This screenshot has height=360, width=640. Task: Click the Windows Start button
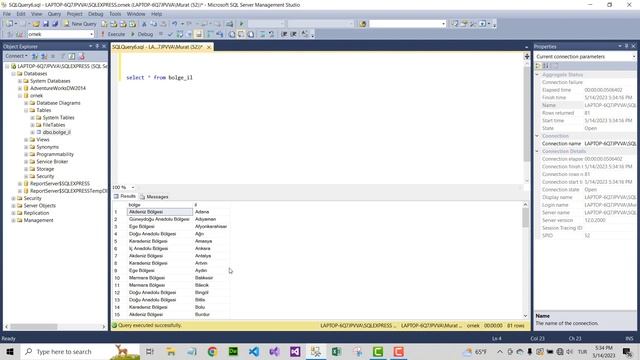point(10,351)
